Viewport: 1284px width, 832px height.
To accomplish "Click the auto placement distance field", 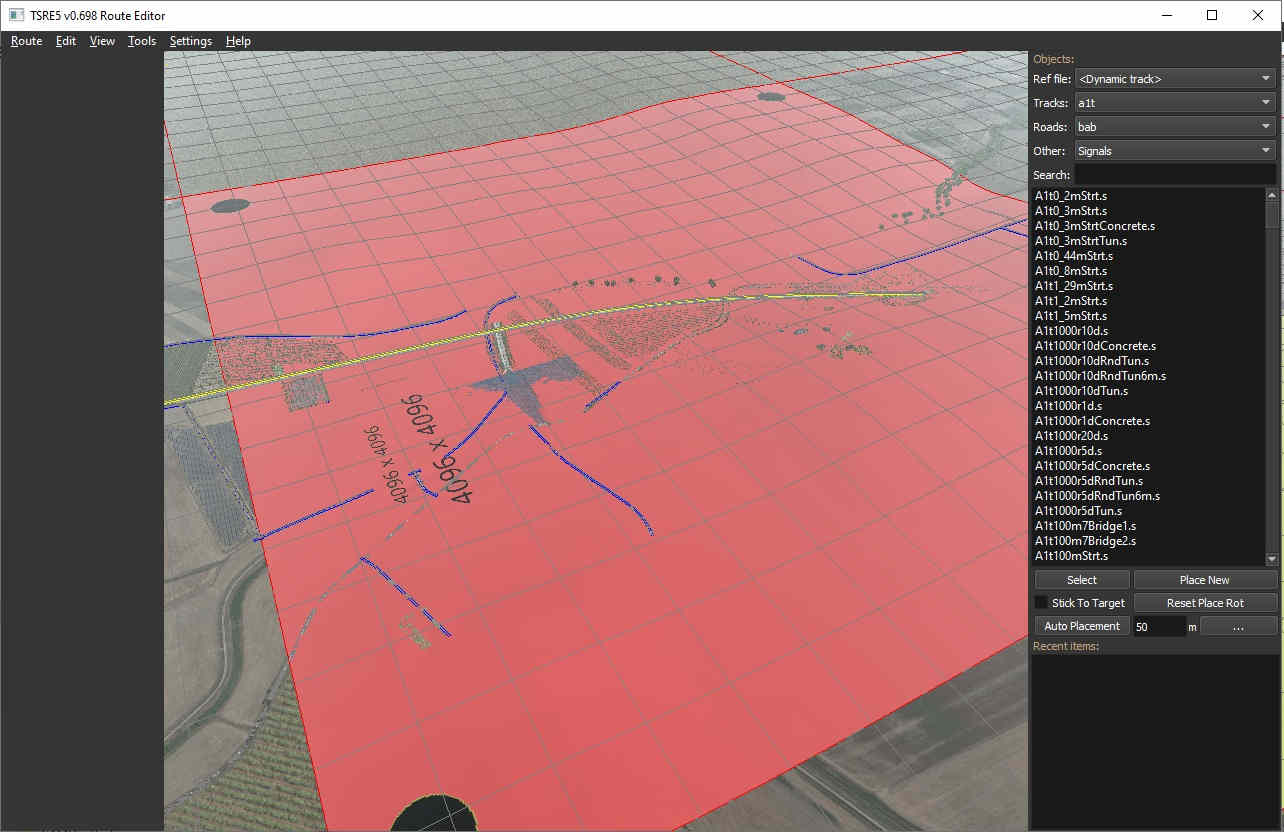I will pos(1158,626).
